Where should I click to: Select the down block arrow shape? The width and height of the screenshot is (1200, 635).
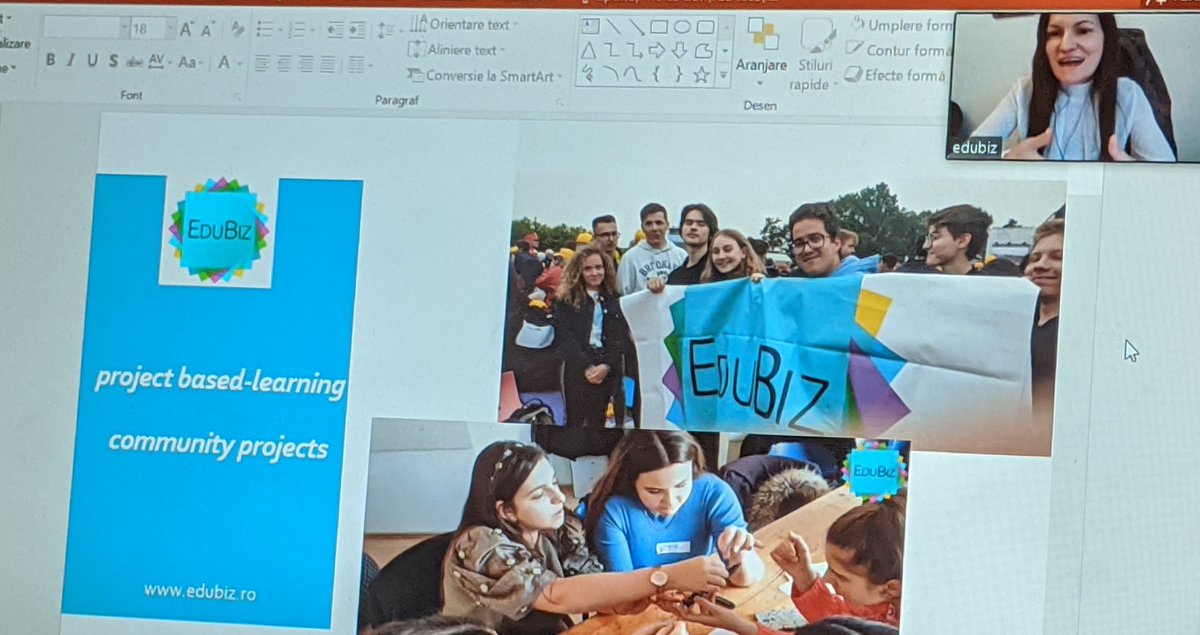point(679,51)
